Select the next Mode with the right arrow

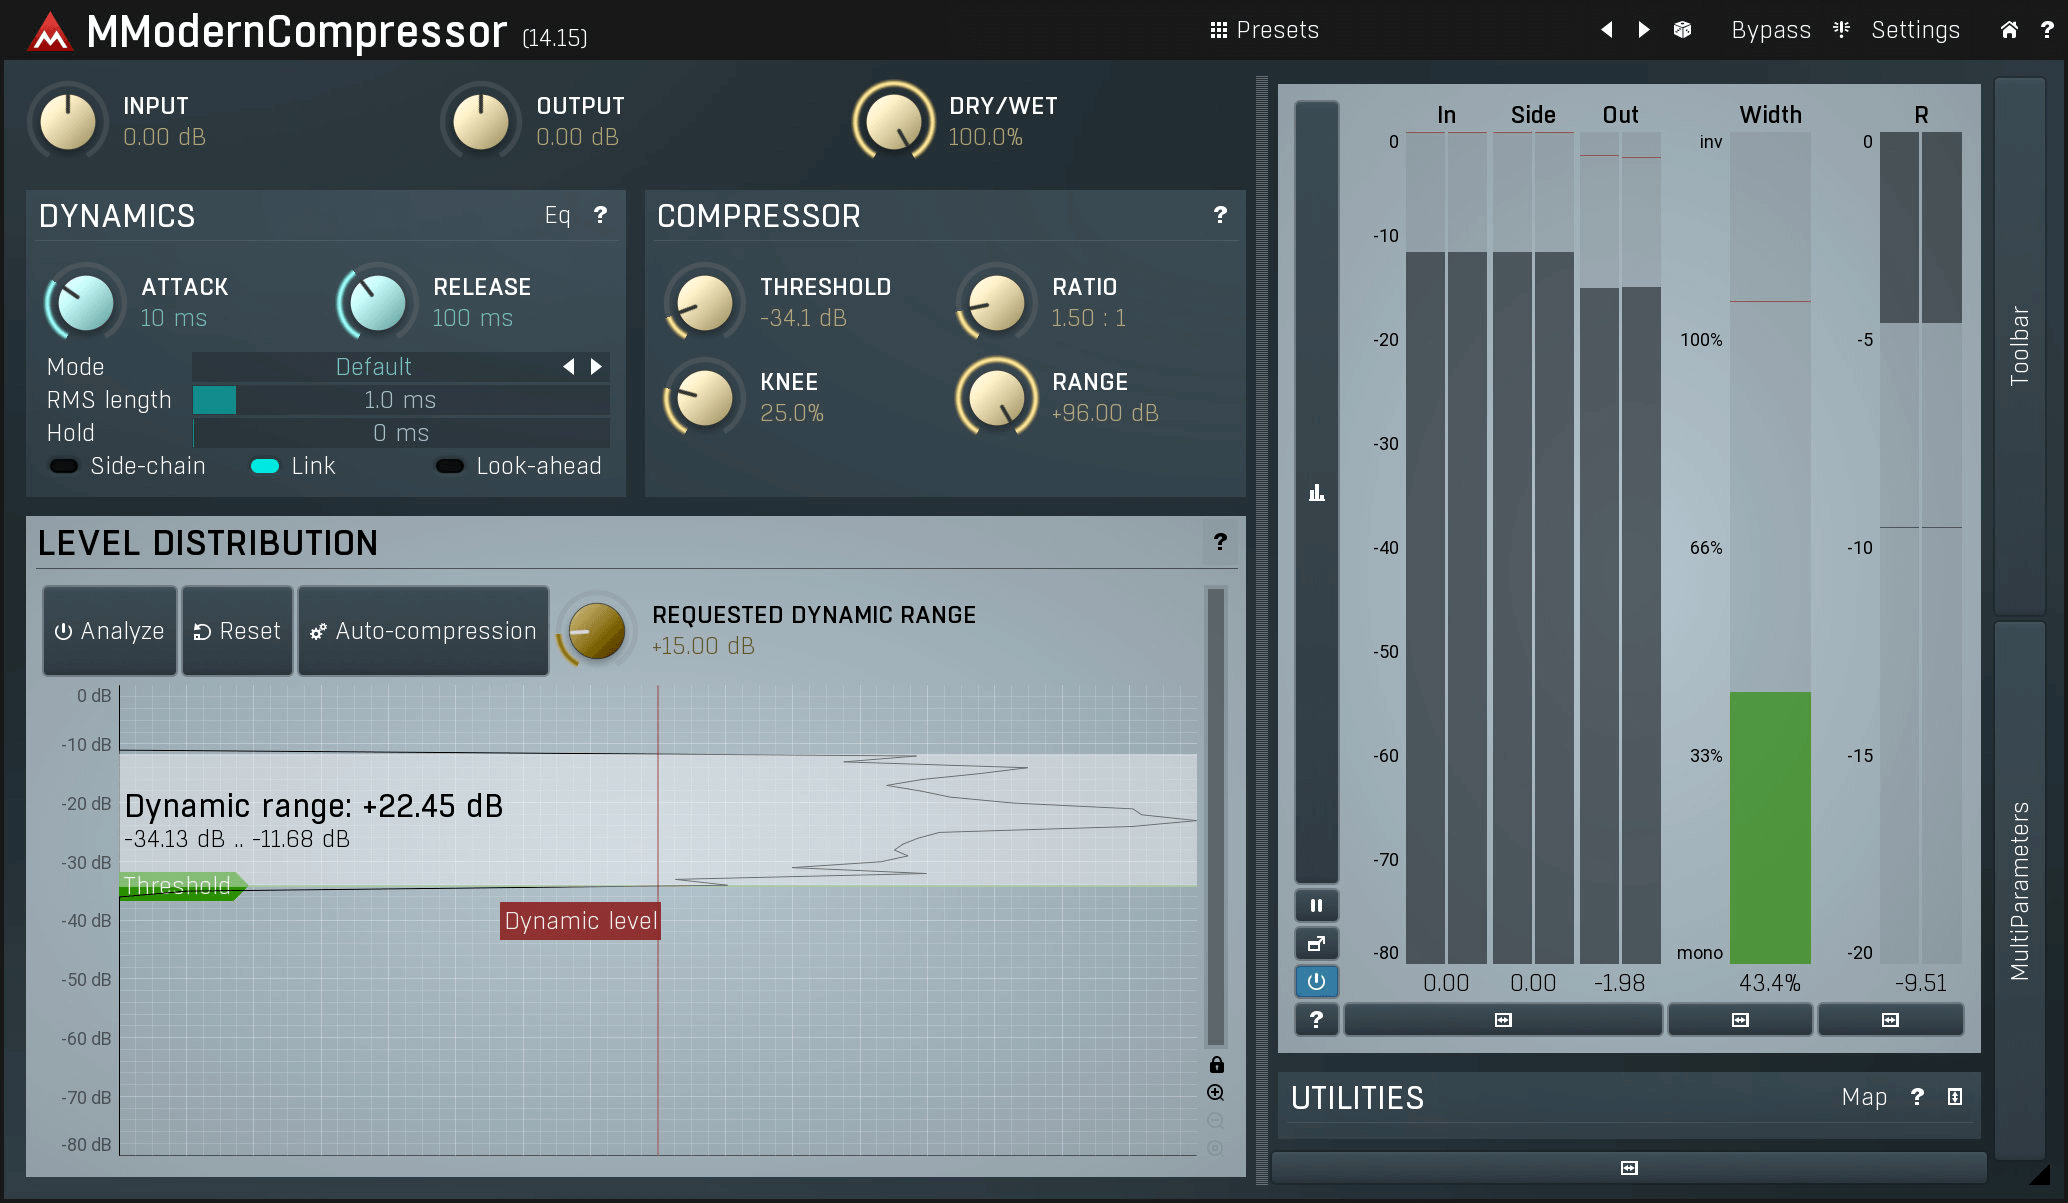[597, 367]
